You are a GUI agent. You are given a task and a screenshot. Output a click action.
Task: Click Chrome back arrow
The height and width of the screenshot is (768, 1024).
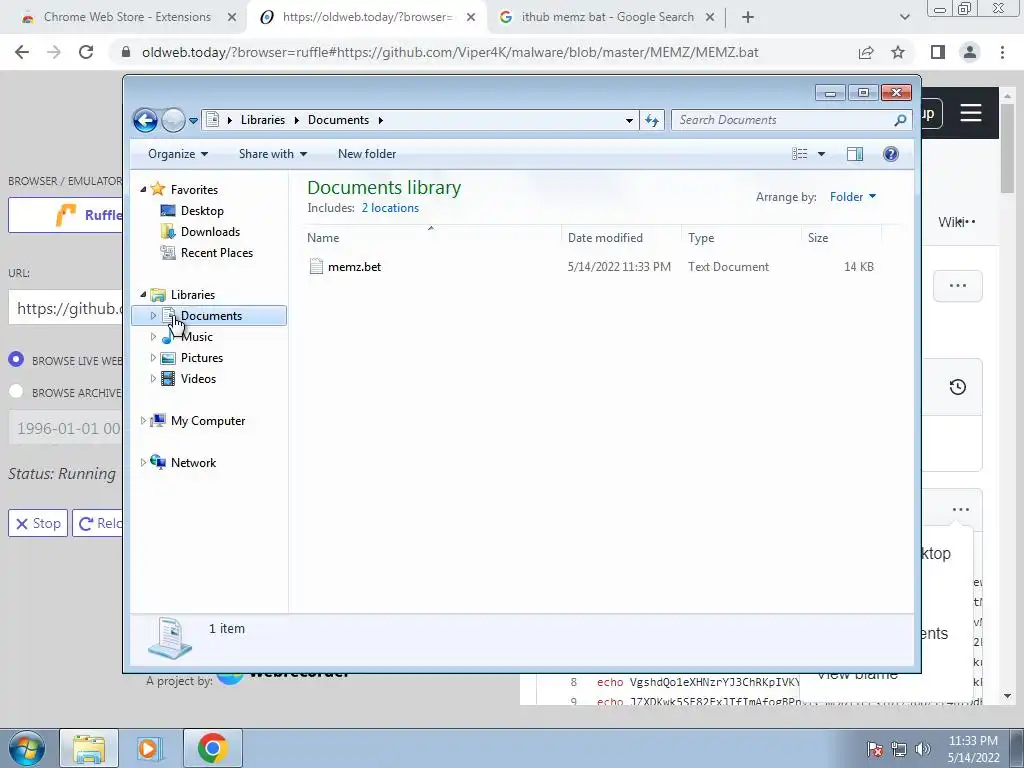(x=22, y=52)
